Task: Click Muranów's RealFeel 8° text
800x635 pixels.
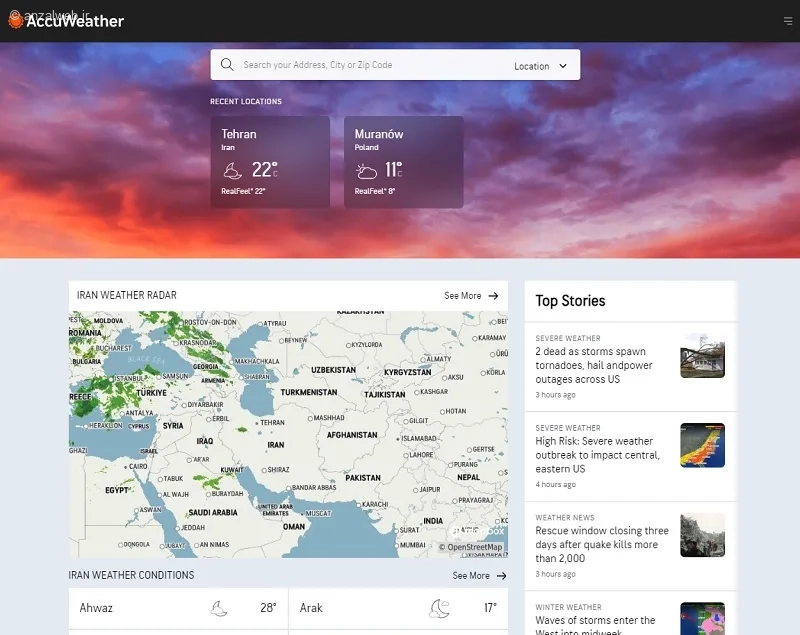Action: click(x=375, y=191)
